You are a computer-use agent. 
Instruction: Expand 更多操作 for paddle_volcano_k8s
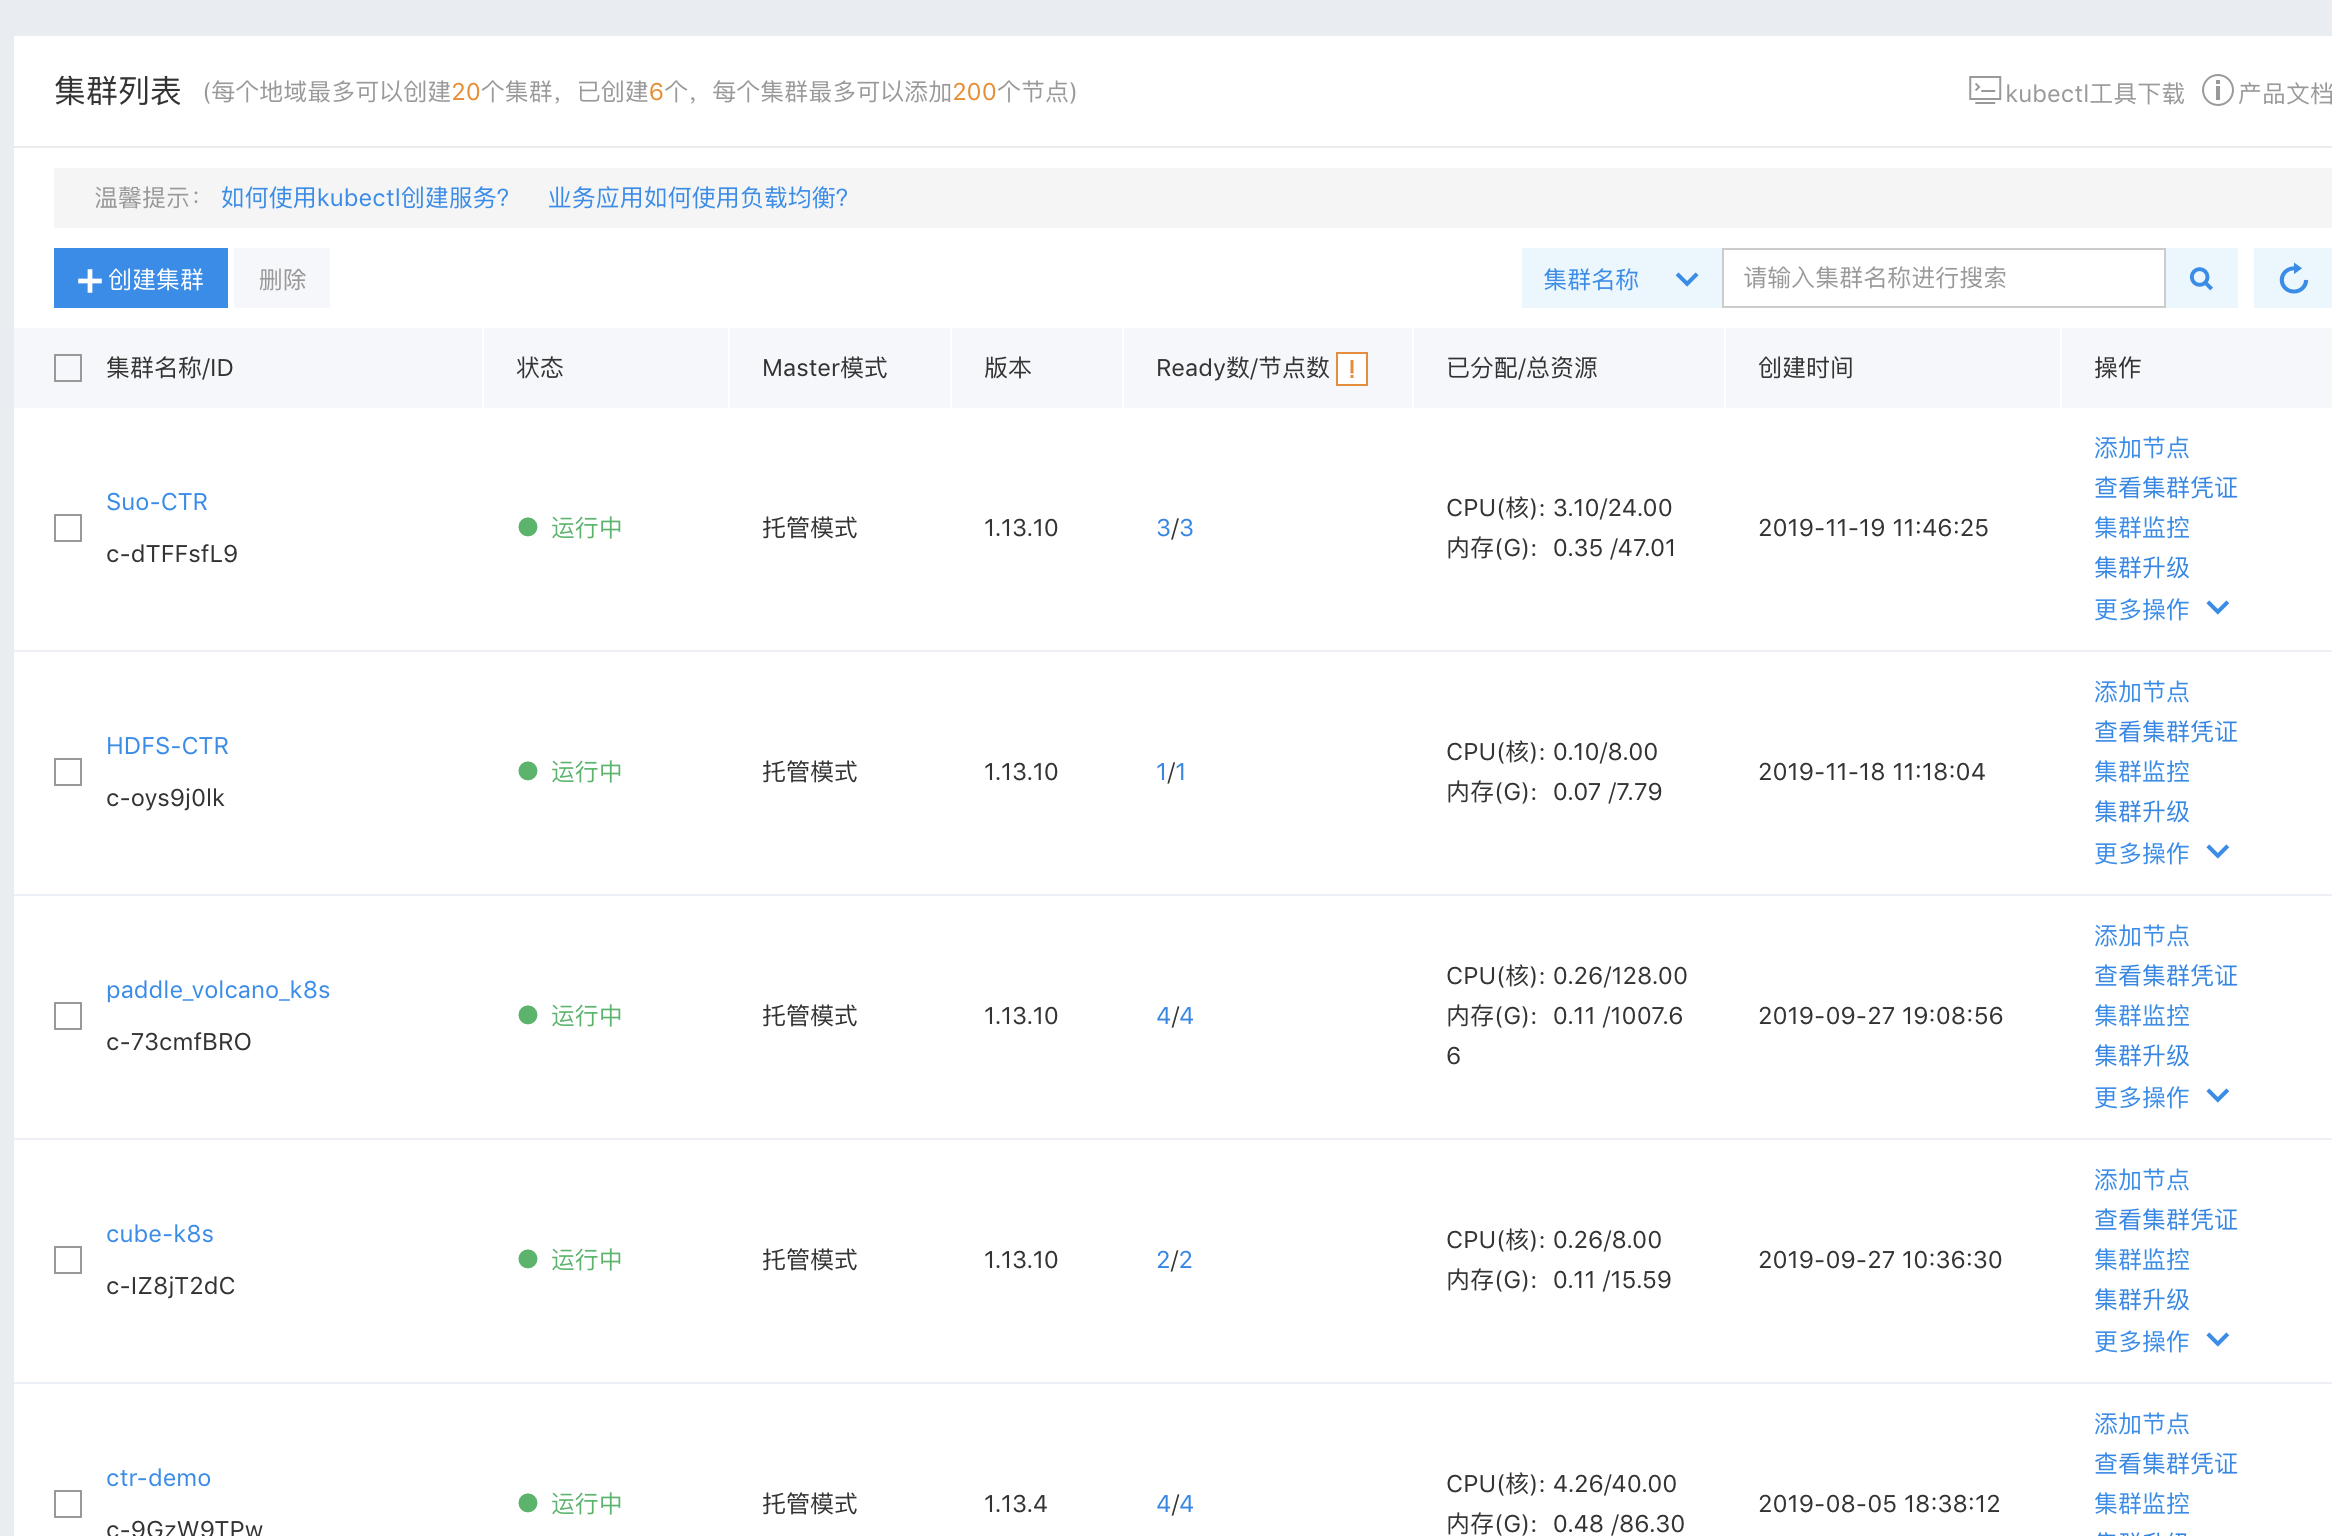[x=2162, y=1097]
